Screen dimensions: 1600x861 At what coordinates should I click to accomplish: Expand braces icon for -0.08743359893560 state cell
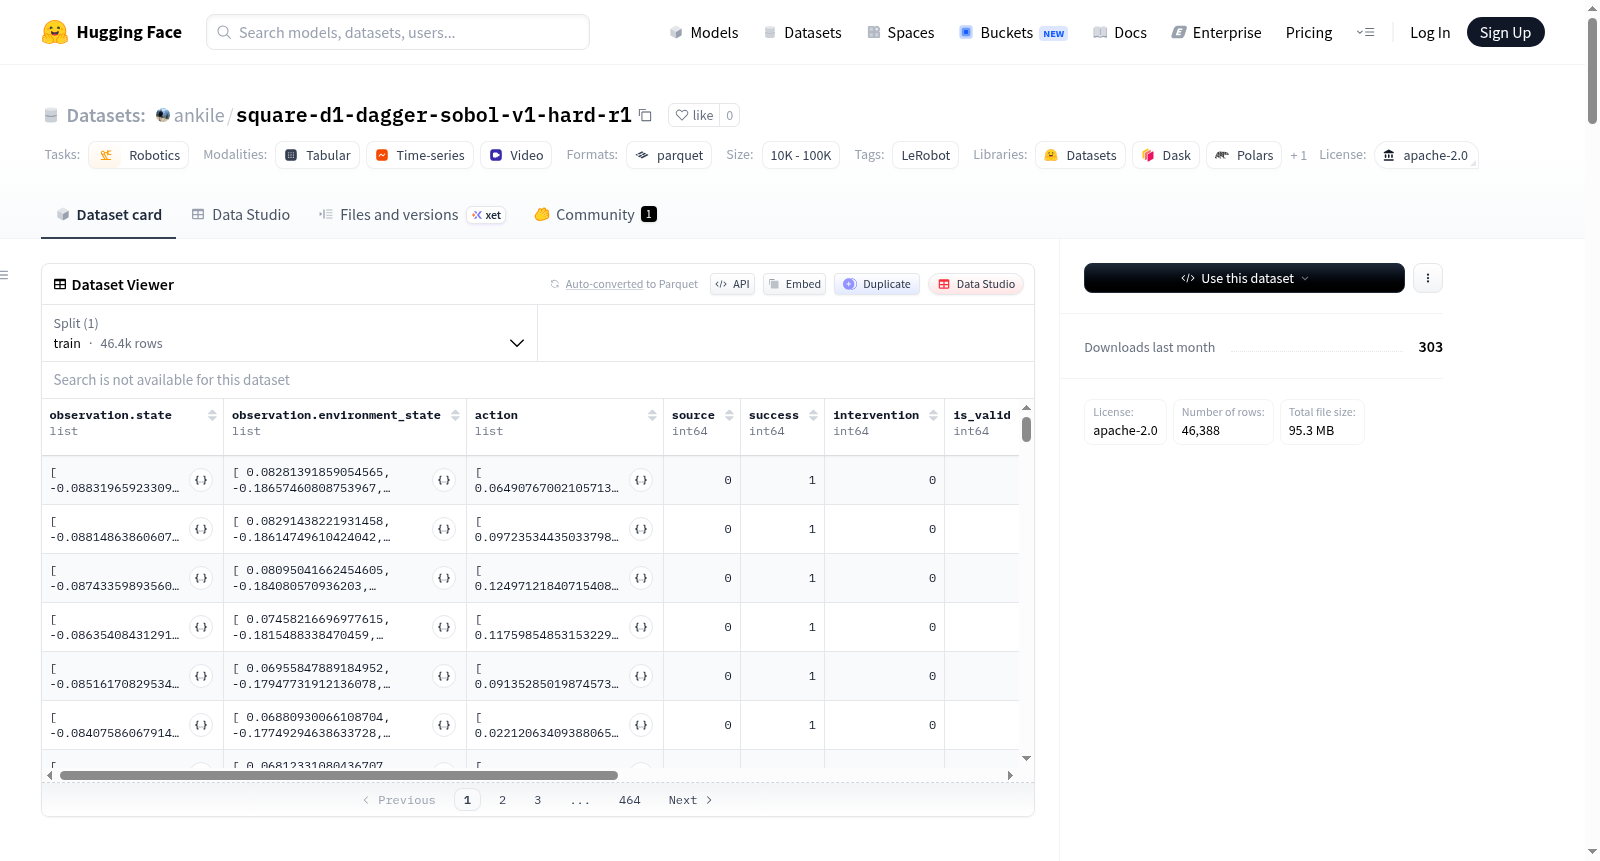click(201, 578)
